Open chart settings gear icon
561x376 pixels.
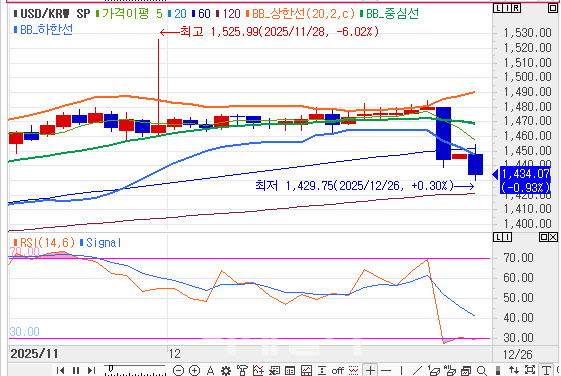coord(226,371)
